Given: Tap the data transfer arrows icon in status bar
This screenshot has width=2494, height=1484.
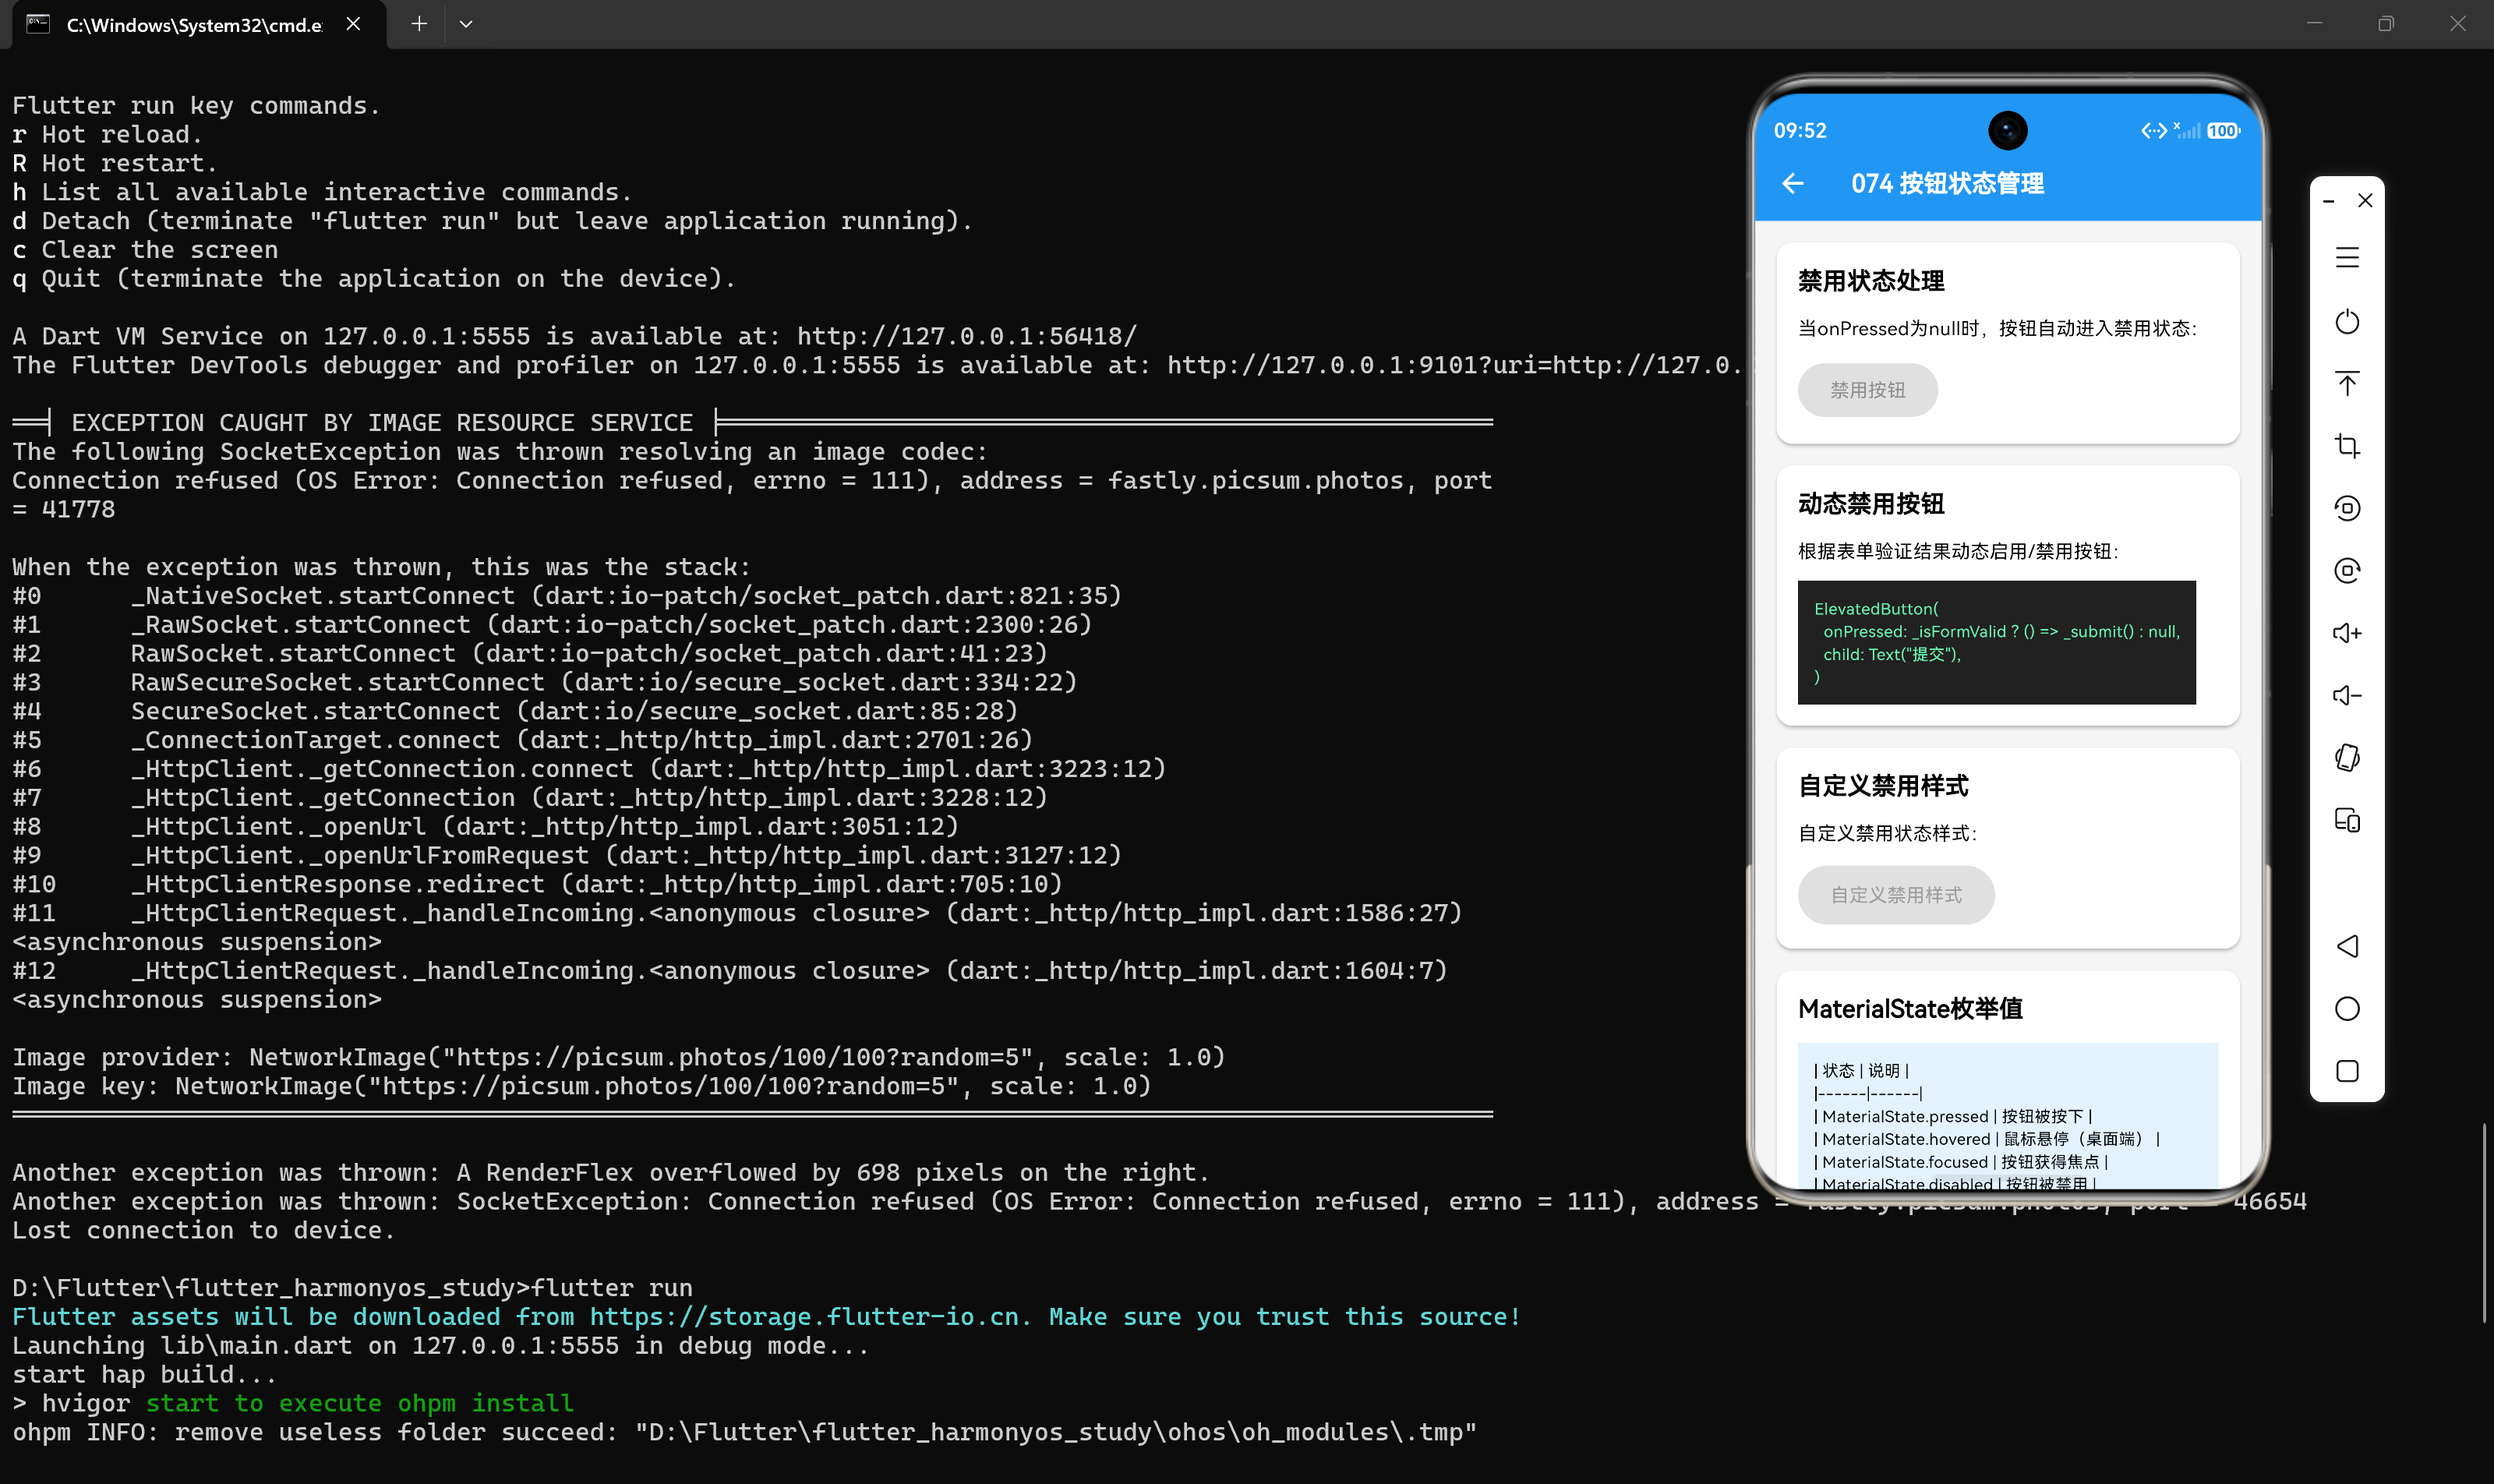Looking at the screenshot, I should (x=2154, y=131).
